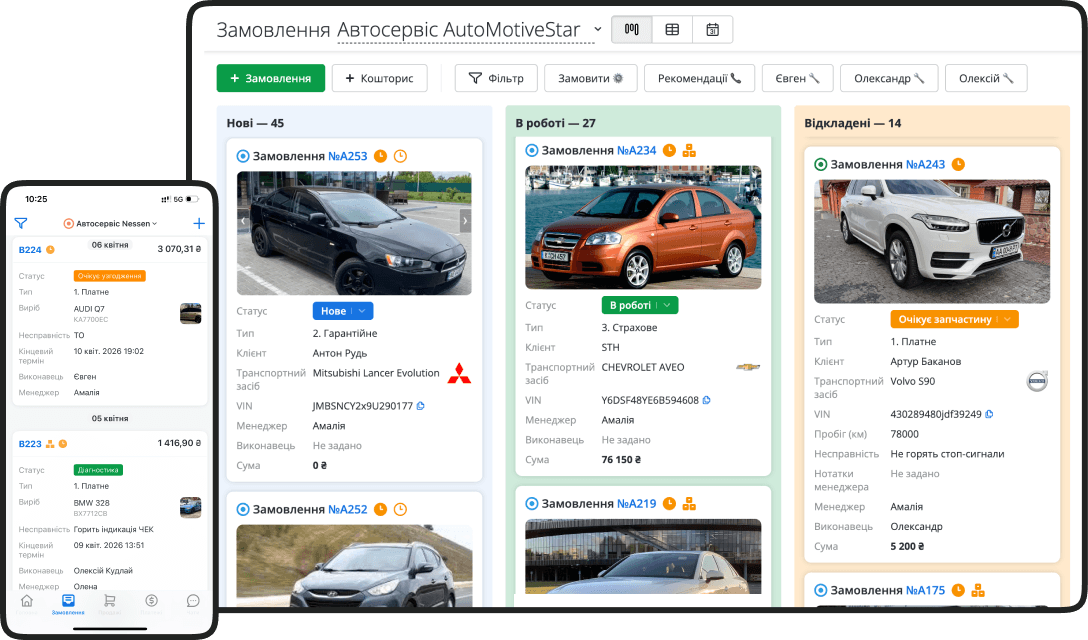This screenshot has width=1088, height=640.
Task: Open the filter icon in the mobile app
Action: coord(21,224)
